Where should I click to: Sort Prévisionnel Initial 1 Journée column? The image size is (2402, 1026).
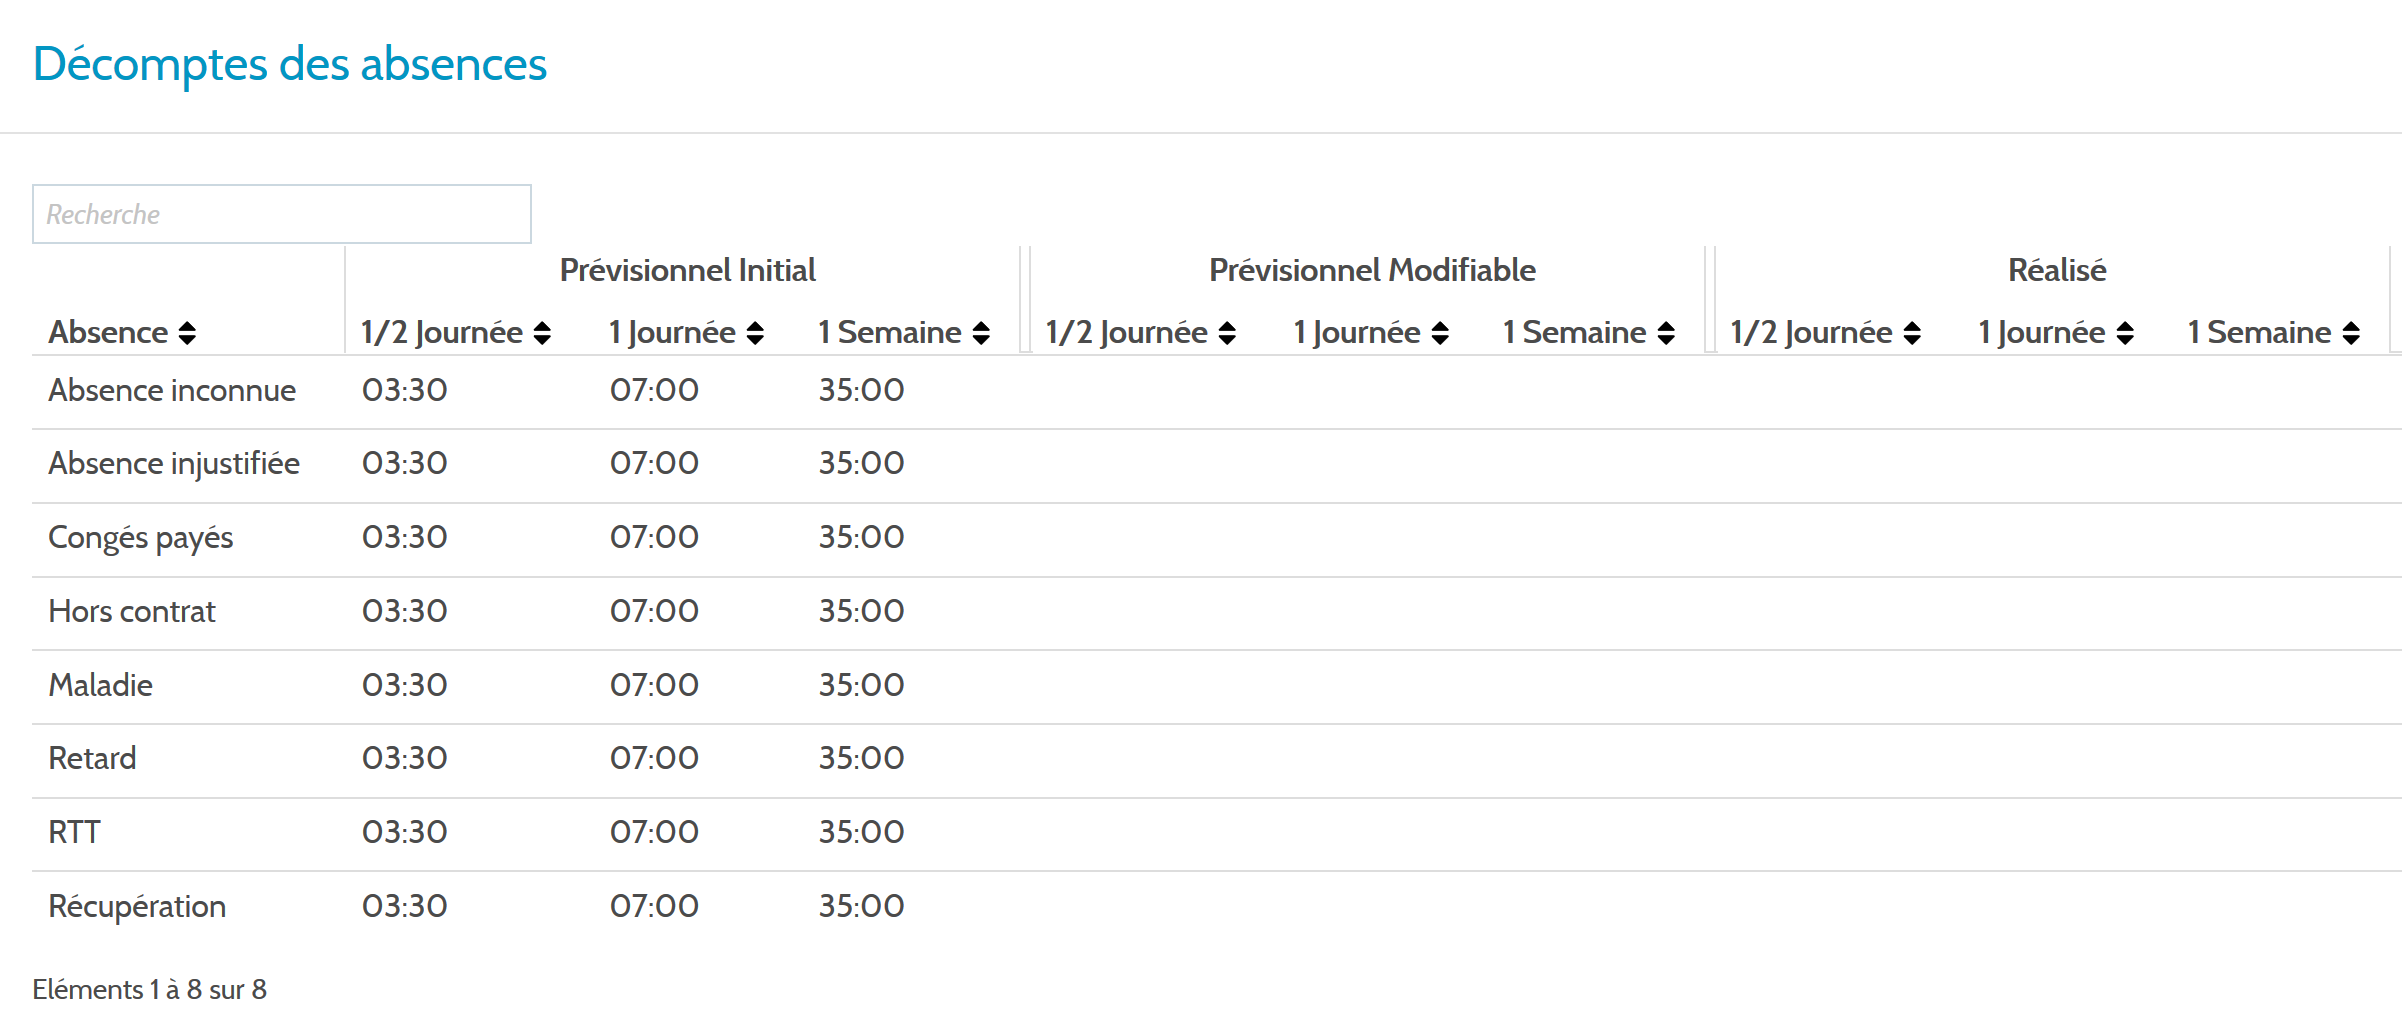755,333
